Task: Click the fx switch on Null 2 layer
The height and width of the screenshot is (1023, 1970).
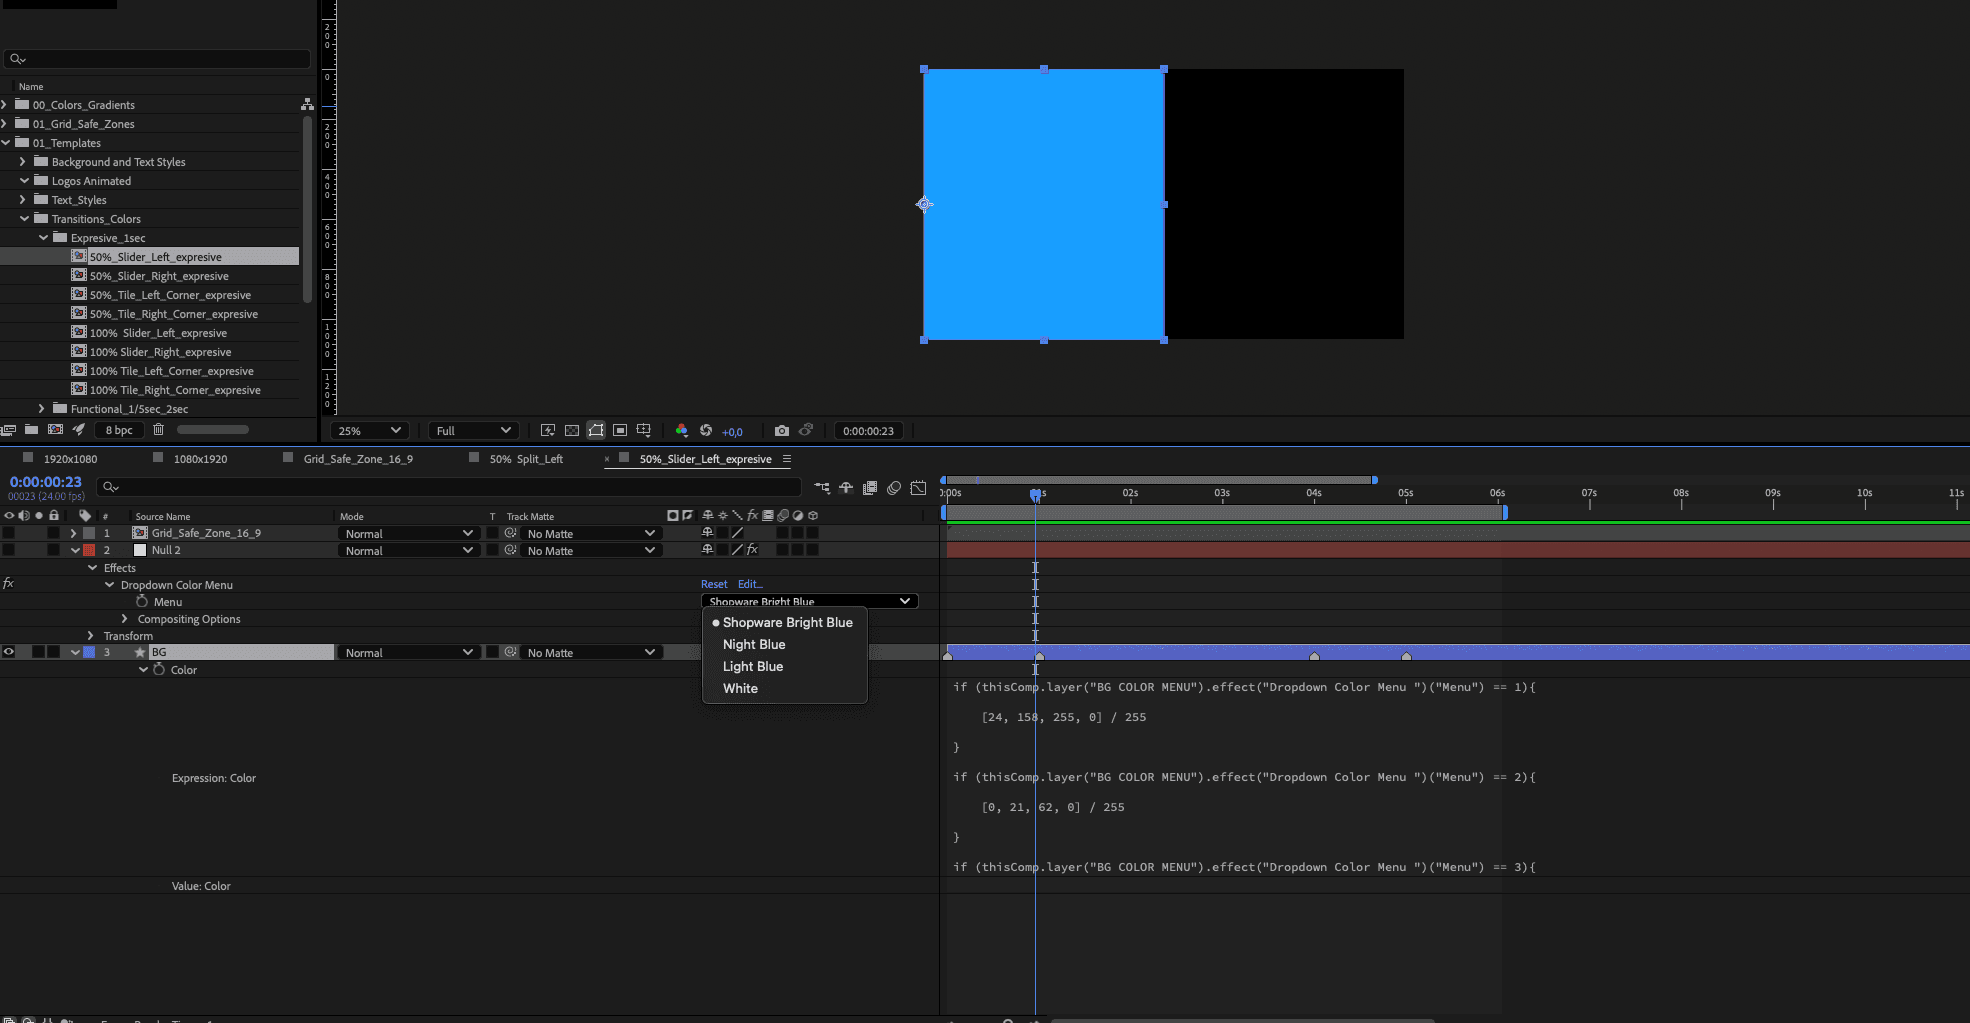Action: 752,550
